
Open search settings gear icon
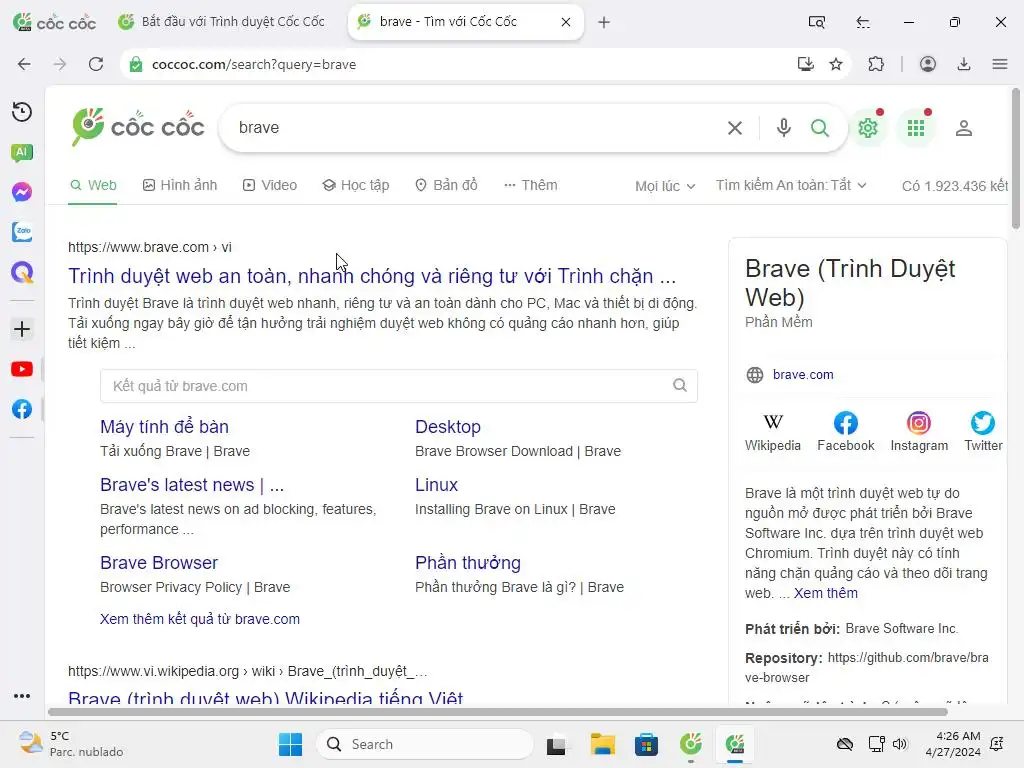tap(868, 128)
